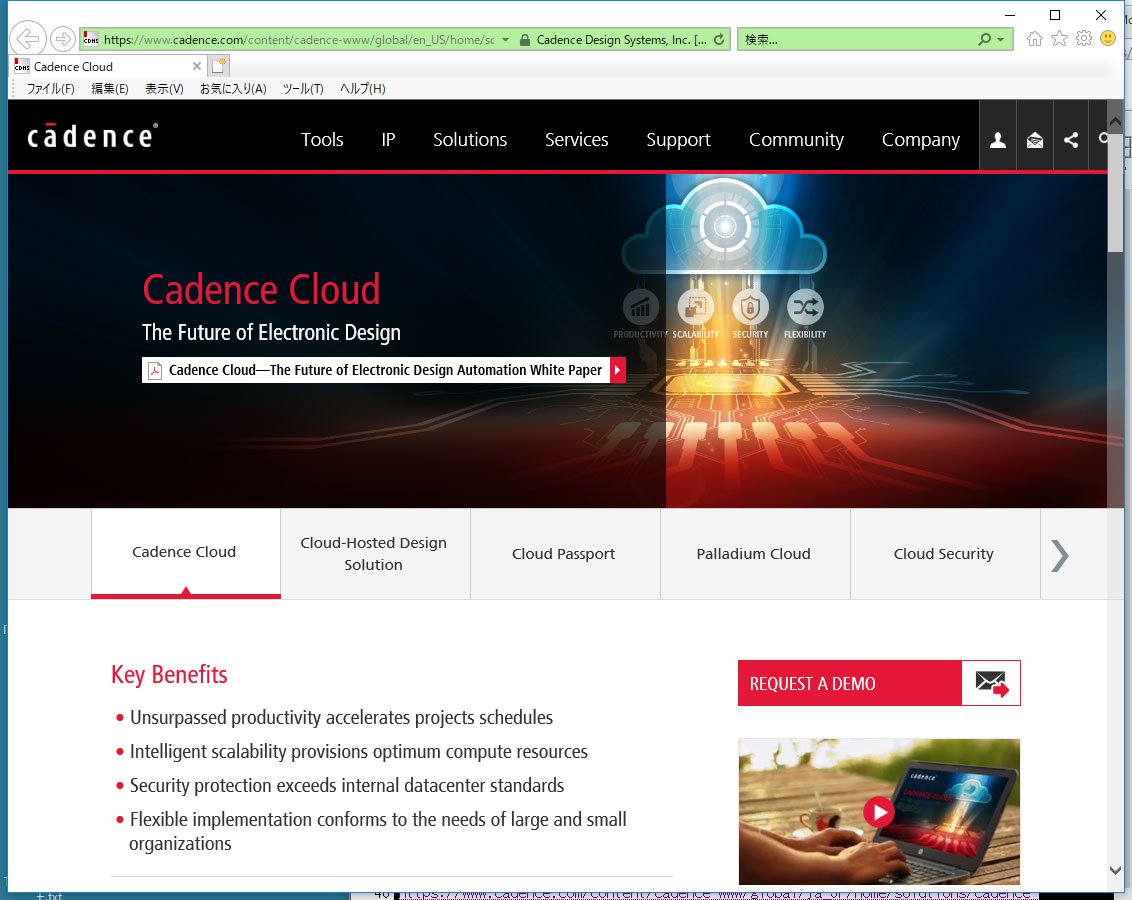The image size is (1132, 900).
Task: Open browser settings gear icon
Action: click(1084, 38)
